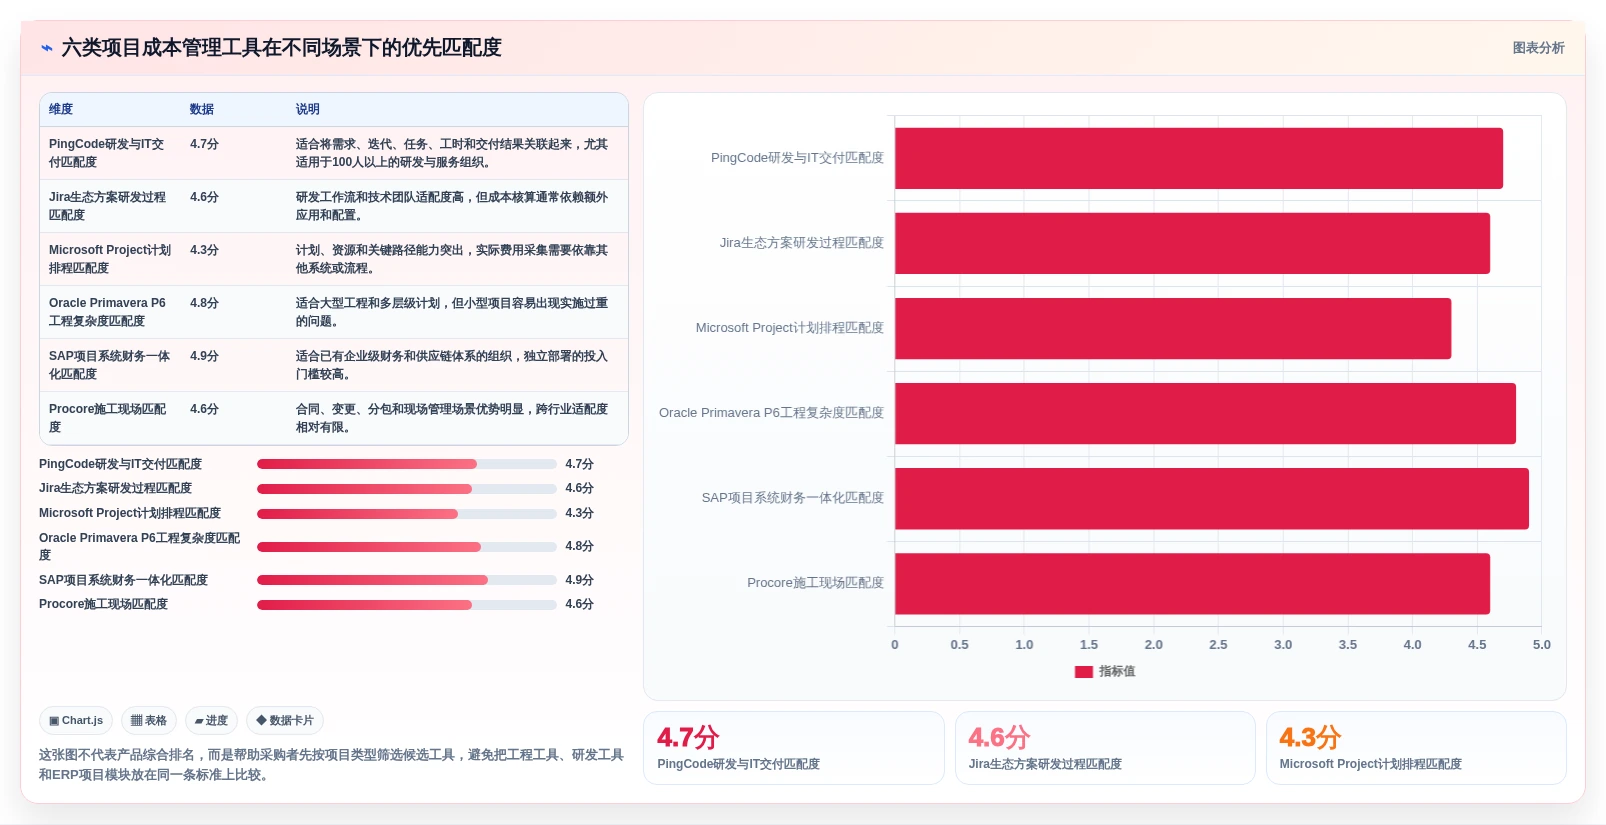Click the blue icon before the title
The height and width of the screenshot is (825, 1606).
point(46,48)
